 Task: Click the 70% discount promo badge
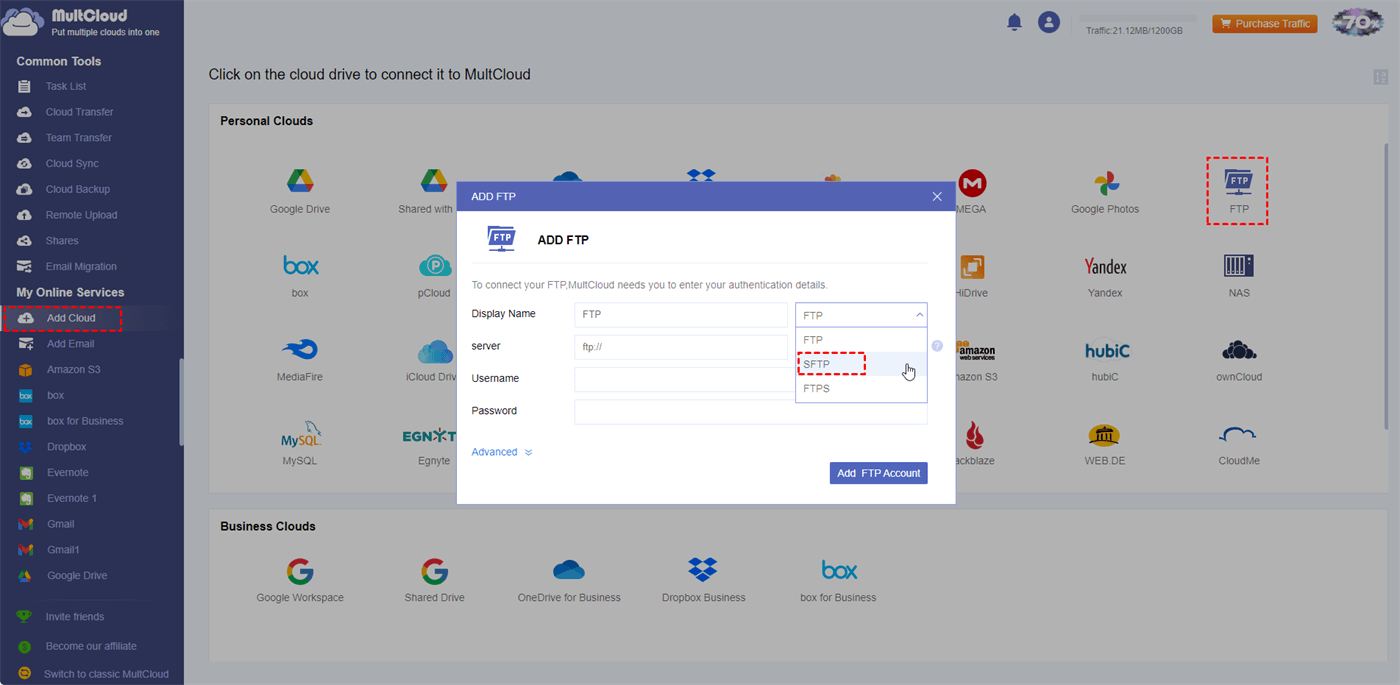click(1357, 22)
